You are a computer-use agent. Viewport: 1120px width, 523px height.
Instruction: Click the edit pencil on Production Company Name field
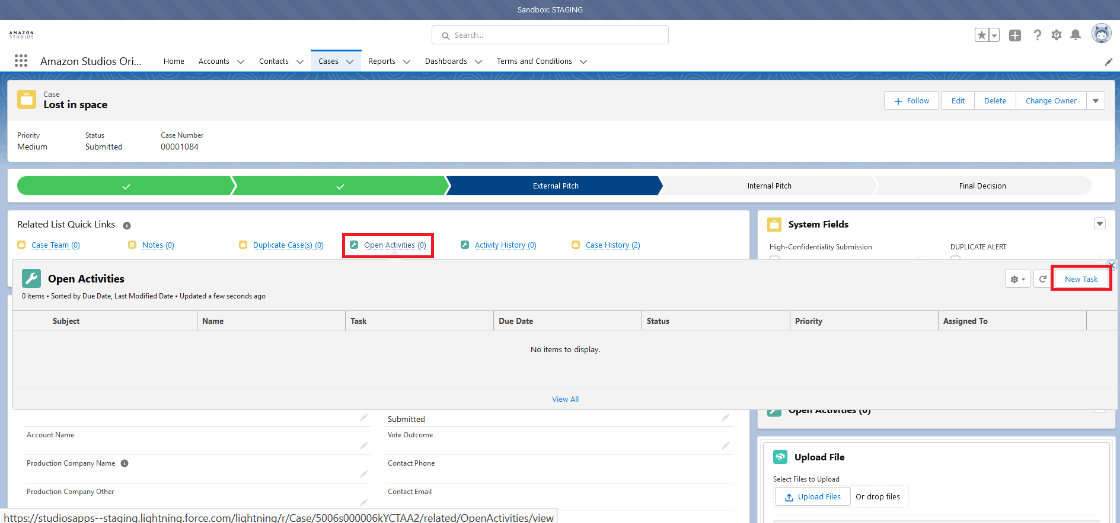coord(364,474)
